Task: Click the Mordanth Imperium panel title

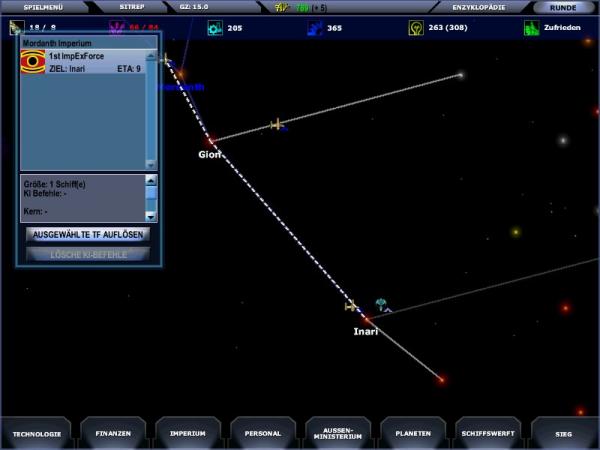Action: 57,43
